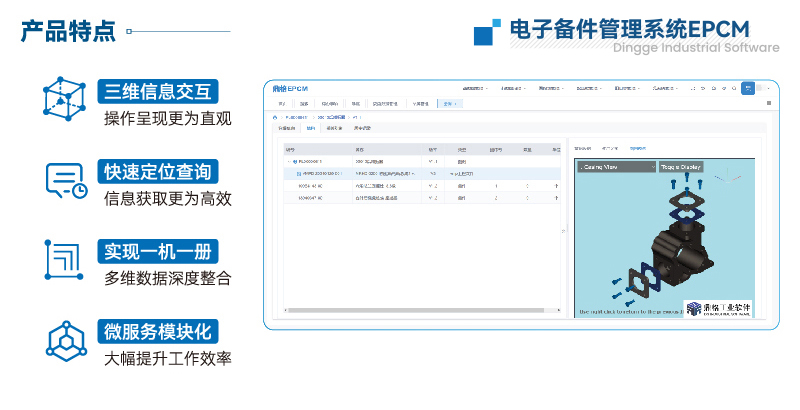The image size is (800, 410).
Task: Click the small grey square icon ending the tab bar
Action: click(768, 103)
